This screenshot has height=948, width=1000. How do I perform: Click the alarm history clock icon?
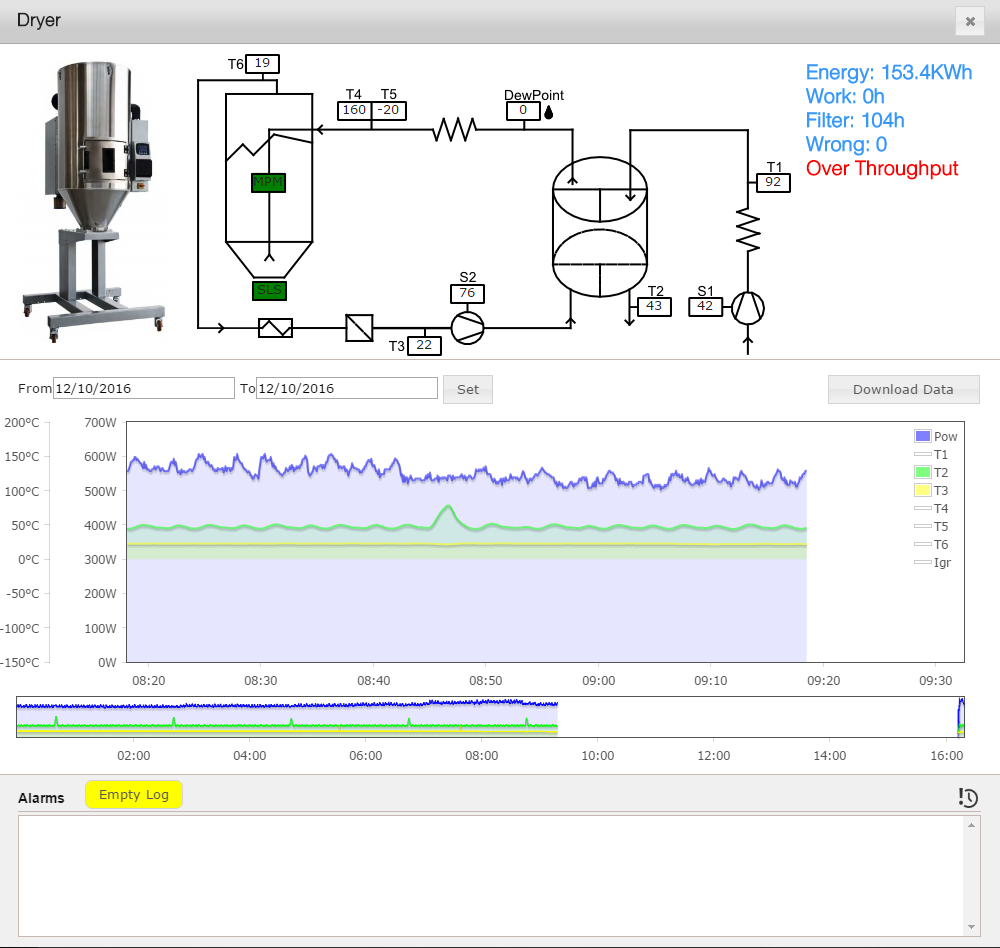[x=967, y=797]
